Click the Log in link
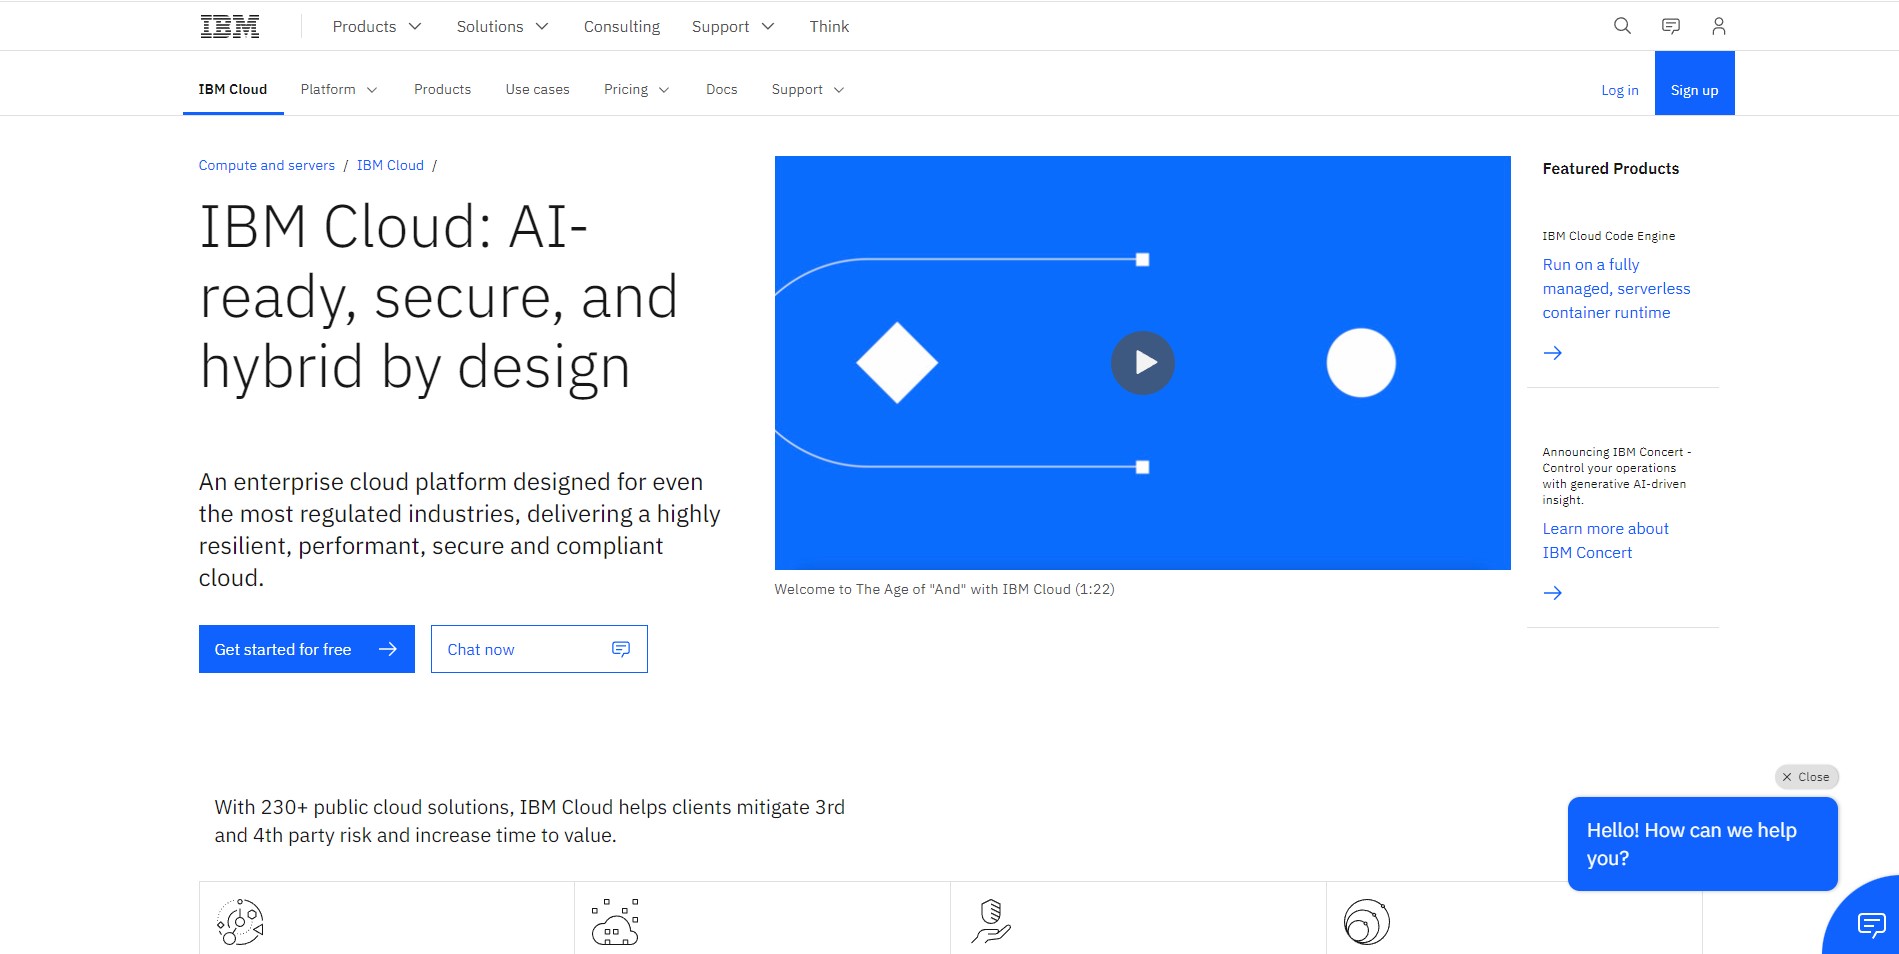Viewport: 1899px width, 954px height. (1619, 90)
